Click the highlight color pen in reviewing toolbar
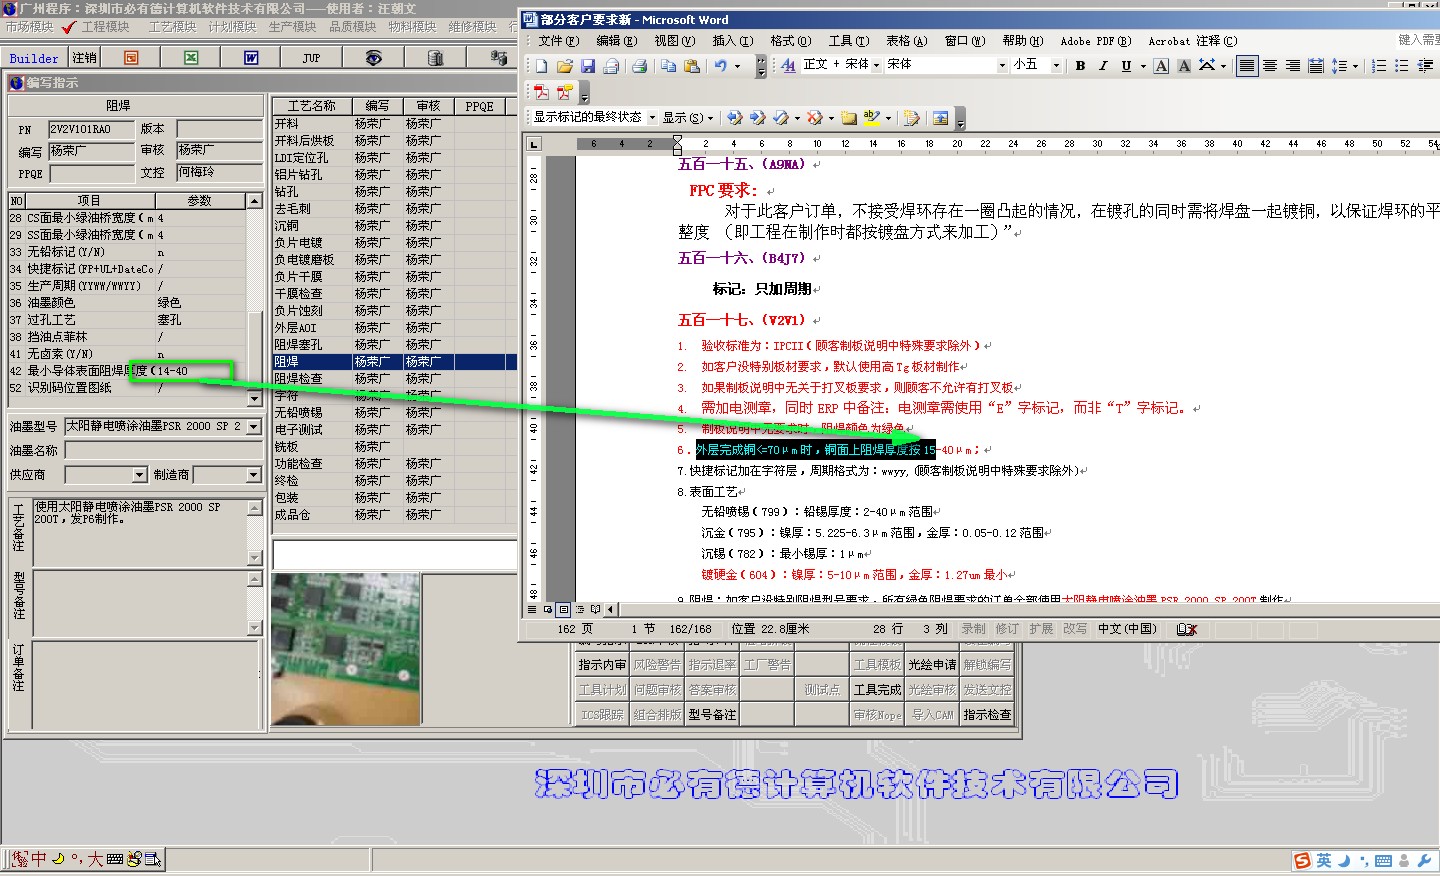Viewport: 1440px width, 876px height. [872, 117]
